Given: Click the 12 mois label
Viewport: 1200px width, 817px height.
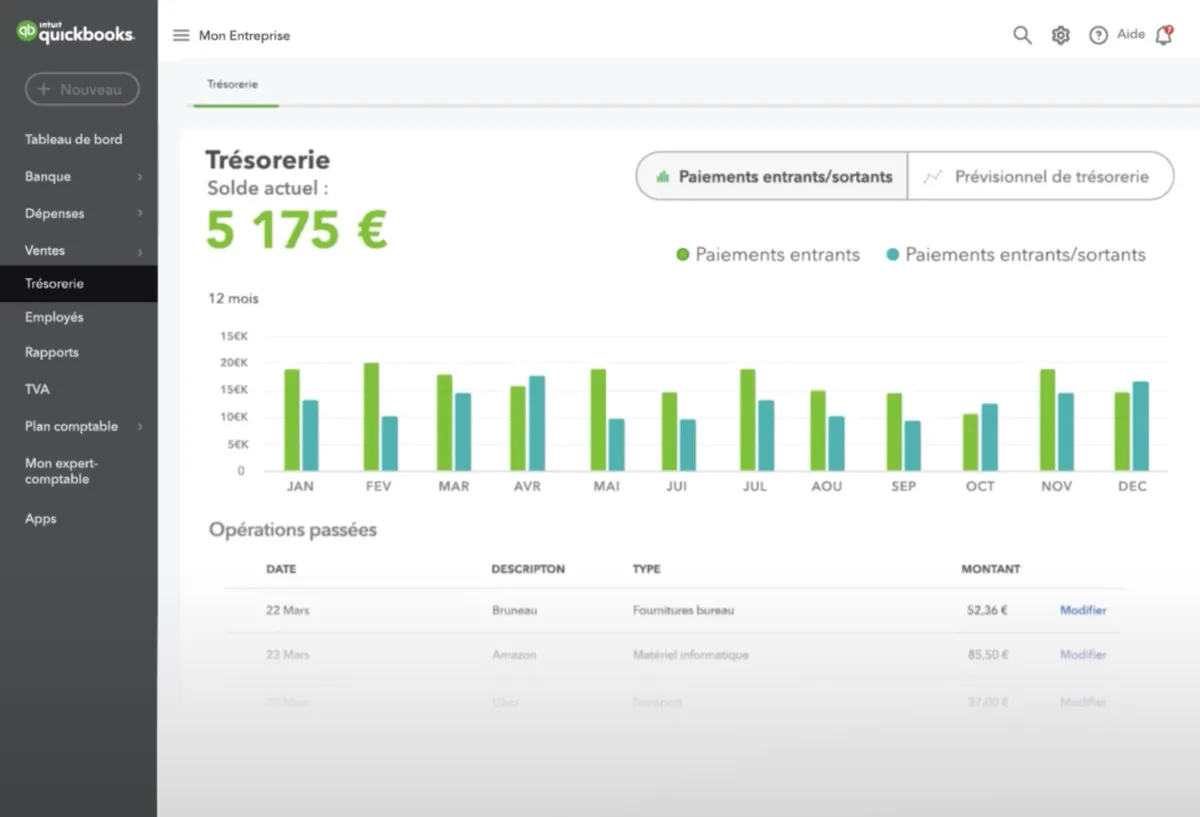Looking at the screenshot, I should [x=233, y=298].
